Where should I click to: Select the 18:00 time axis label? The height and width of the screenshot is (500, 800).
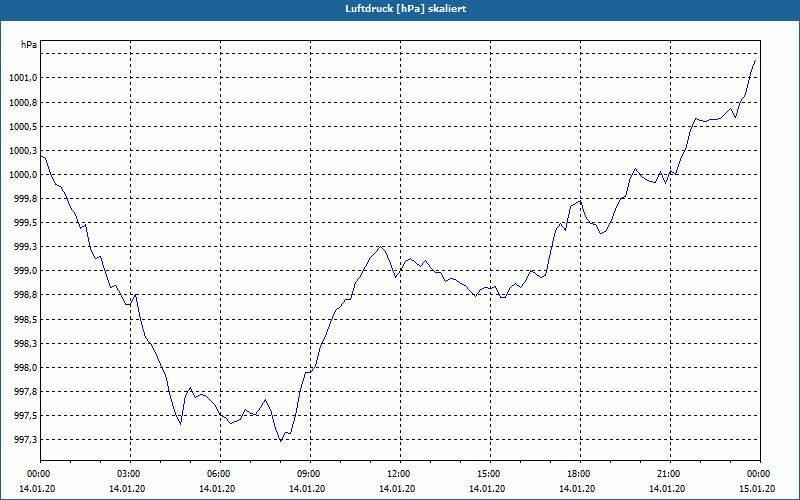point(580,474)
